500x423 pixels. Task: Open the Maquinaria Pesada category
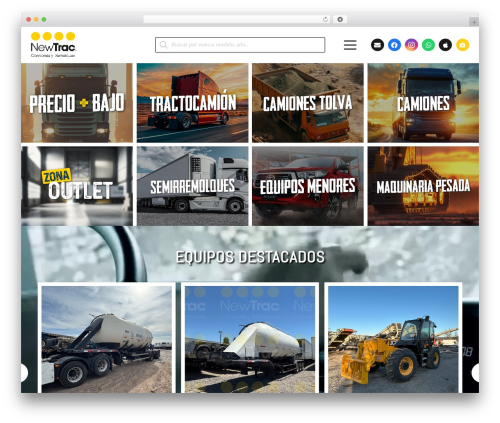(x=423, y=186)
